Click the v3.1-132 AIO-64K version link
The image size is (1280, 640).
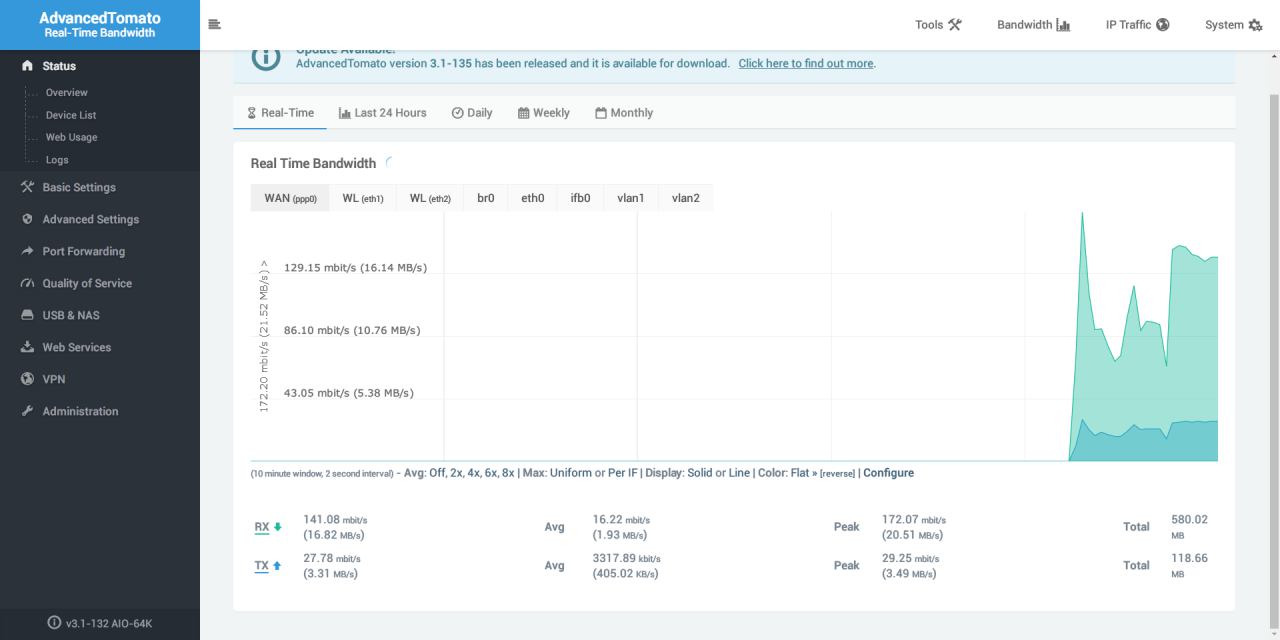point(100,623)
